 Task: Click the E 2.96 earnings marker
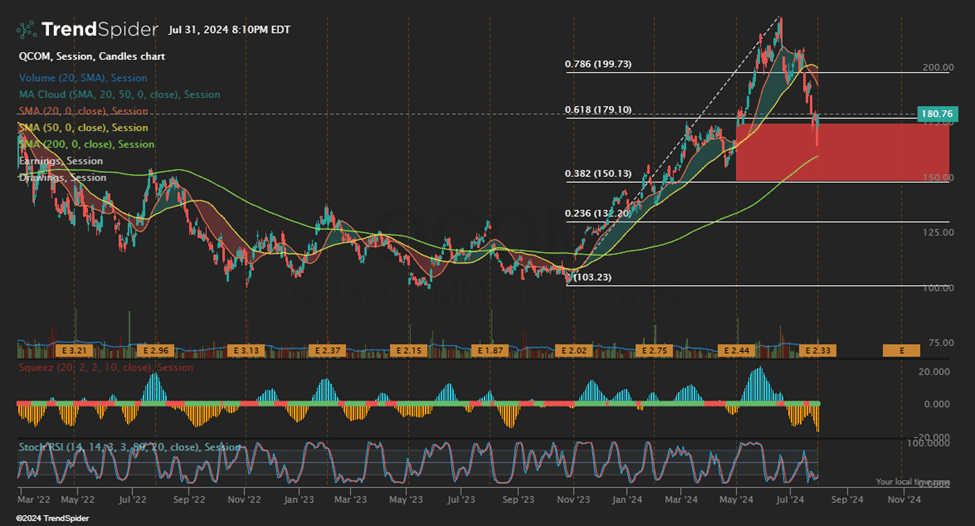pyautogui.click(x=157, y=351)
